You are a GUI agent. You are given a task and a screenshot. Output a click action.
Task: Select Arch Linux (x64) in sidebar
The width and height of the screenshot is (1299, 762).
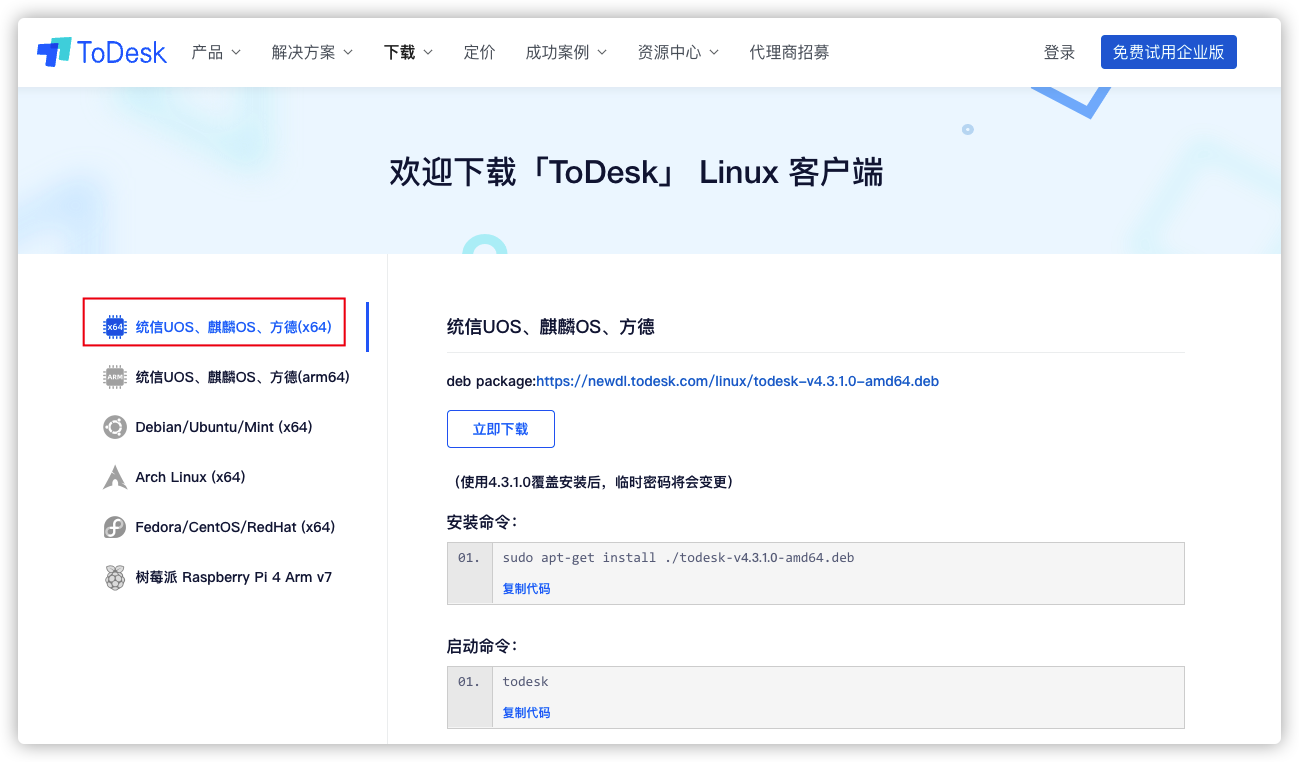(190, 477)
